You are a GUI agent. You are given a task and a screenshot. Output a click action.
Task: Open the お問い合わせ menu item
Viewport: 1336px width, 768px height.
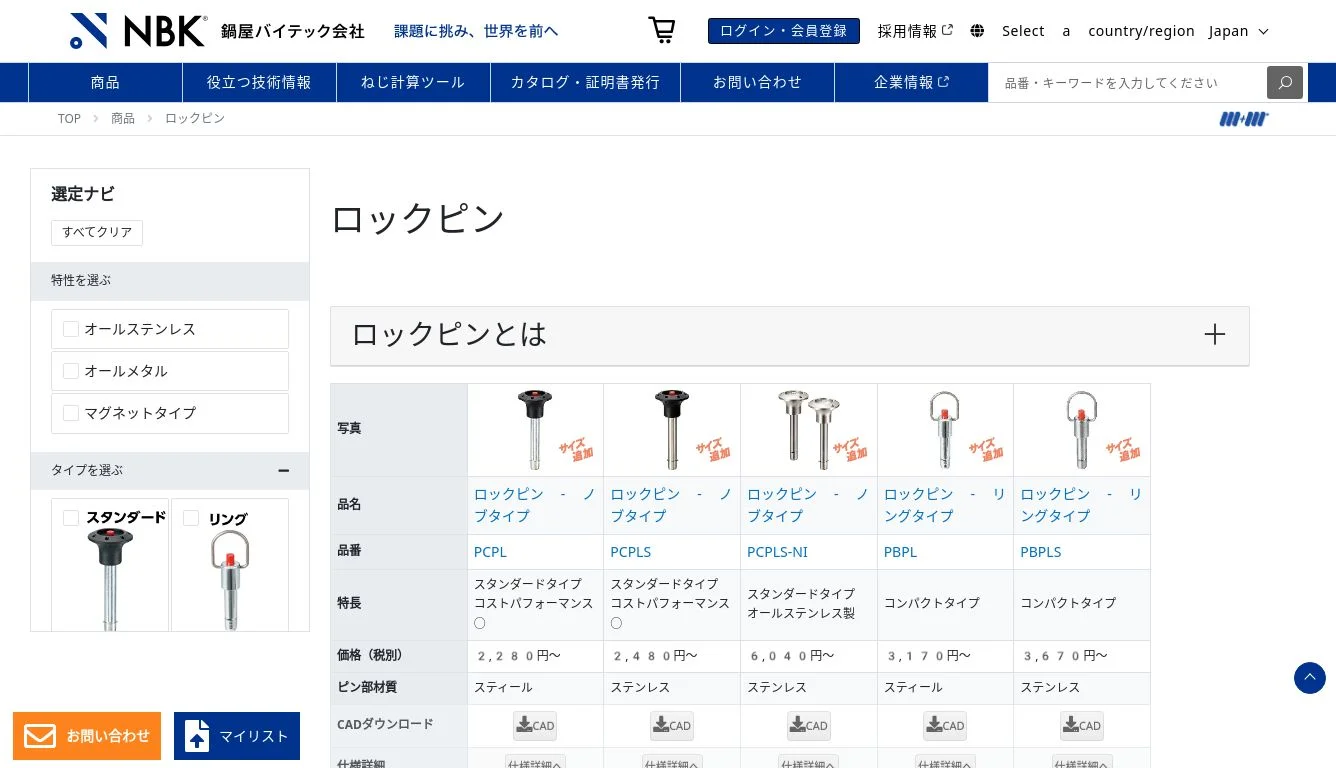click(x=757, y=83)
